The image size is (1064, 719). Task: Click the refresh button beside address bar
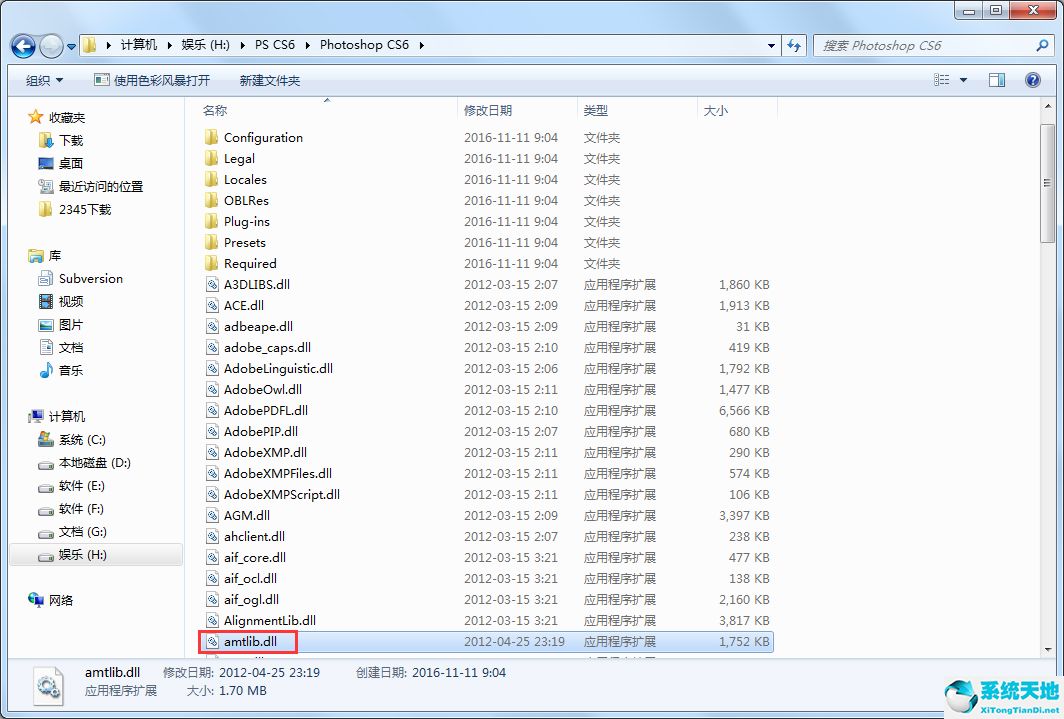(794, 45)
